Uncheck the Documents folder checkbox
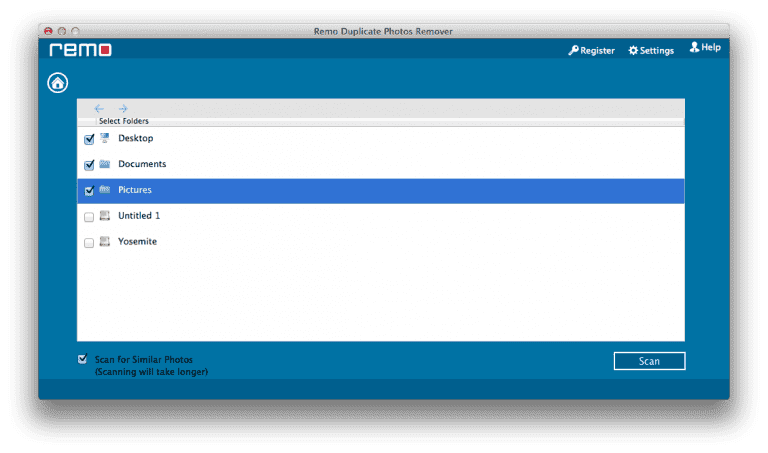 (89, 165)
